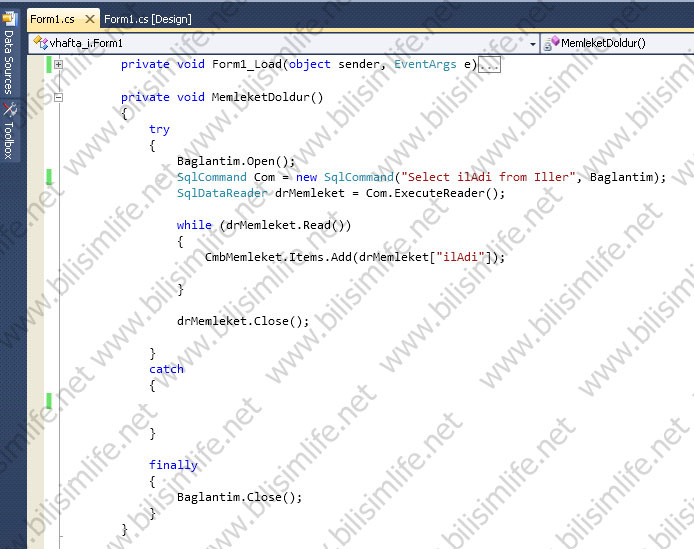Click the Toolbox wrench icon

9,110
